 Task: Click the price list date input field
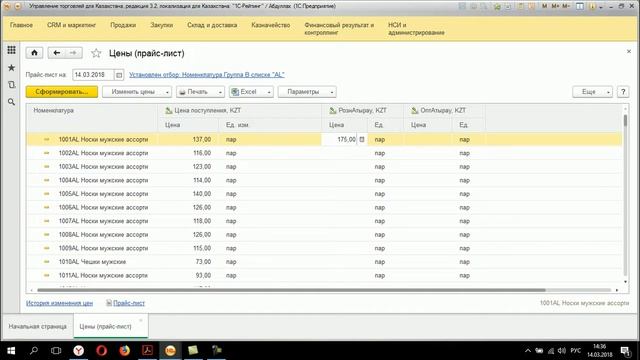tap(93, 75)
